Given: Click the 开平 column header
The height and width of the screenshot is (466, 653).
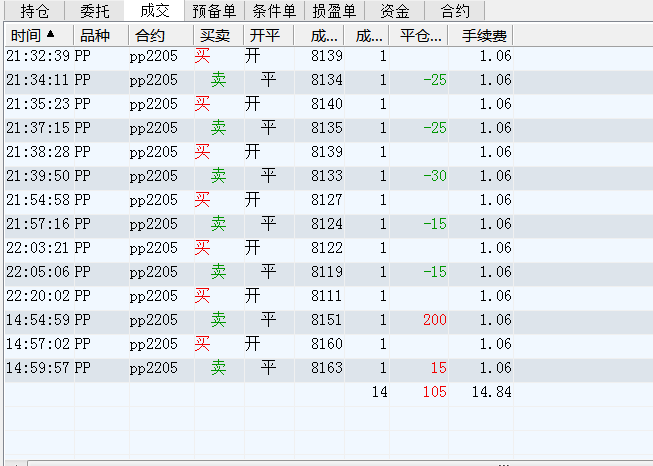Looking at the screenshot, I should [265, 35].
